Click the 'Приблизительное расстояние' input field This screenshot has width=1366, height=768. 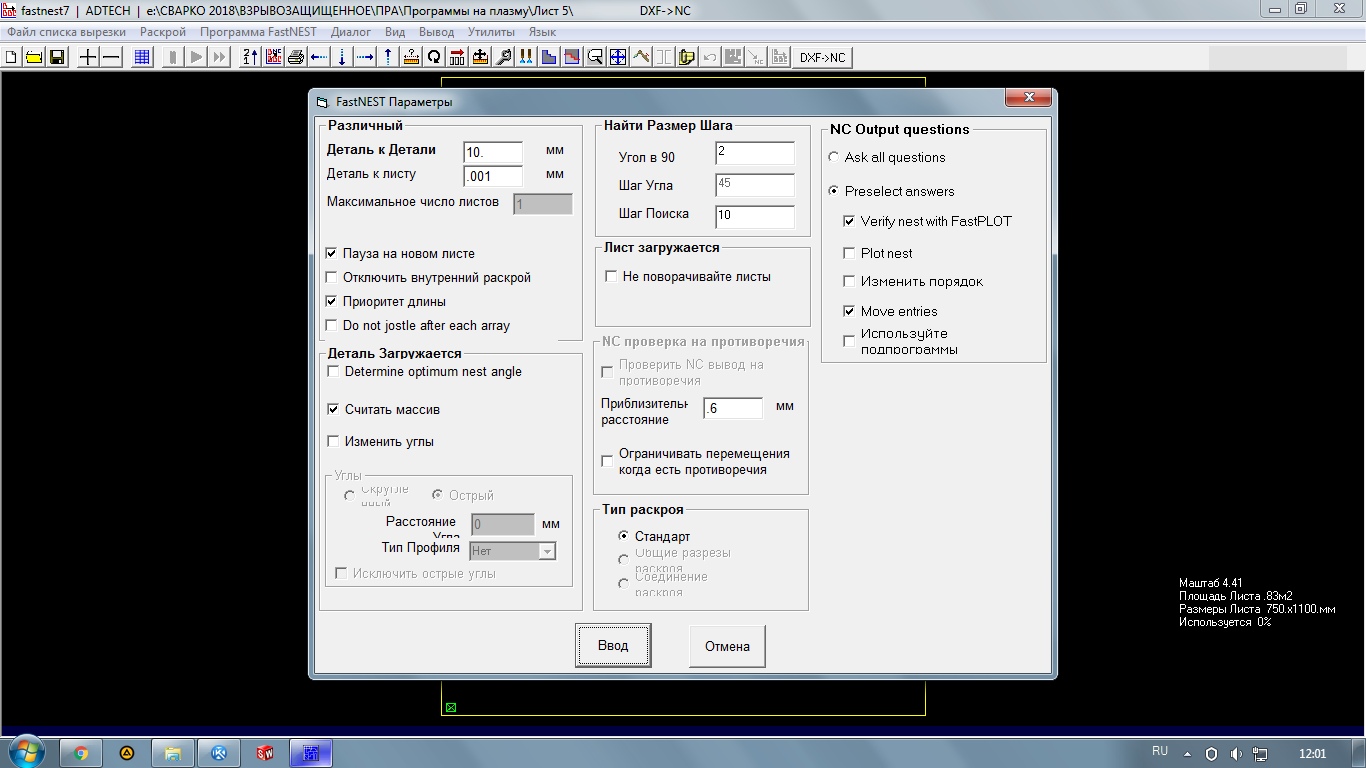click(733, 408)
